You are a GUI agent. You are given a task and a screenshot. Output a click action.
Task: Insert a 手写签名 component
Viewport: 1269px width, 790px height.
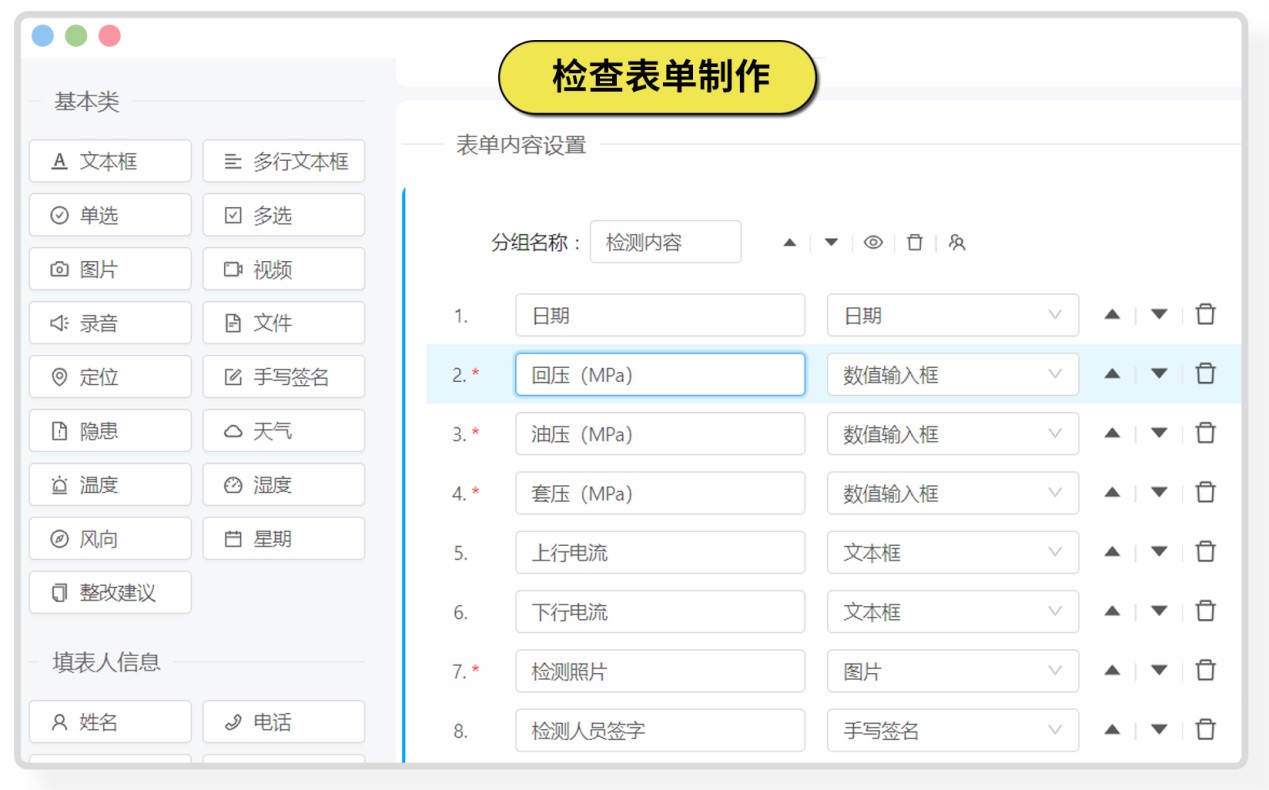click(x=284, y=377)
